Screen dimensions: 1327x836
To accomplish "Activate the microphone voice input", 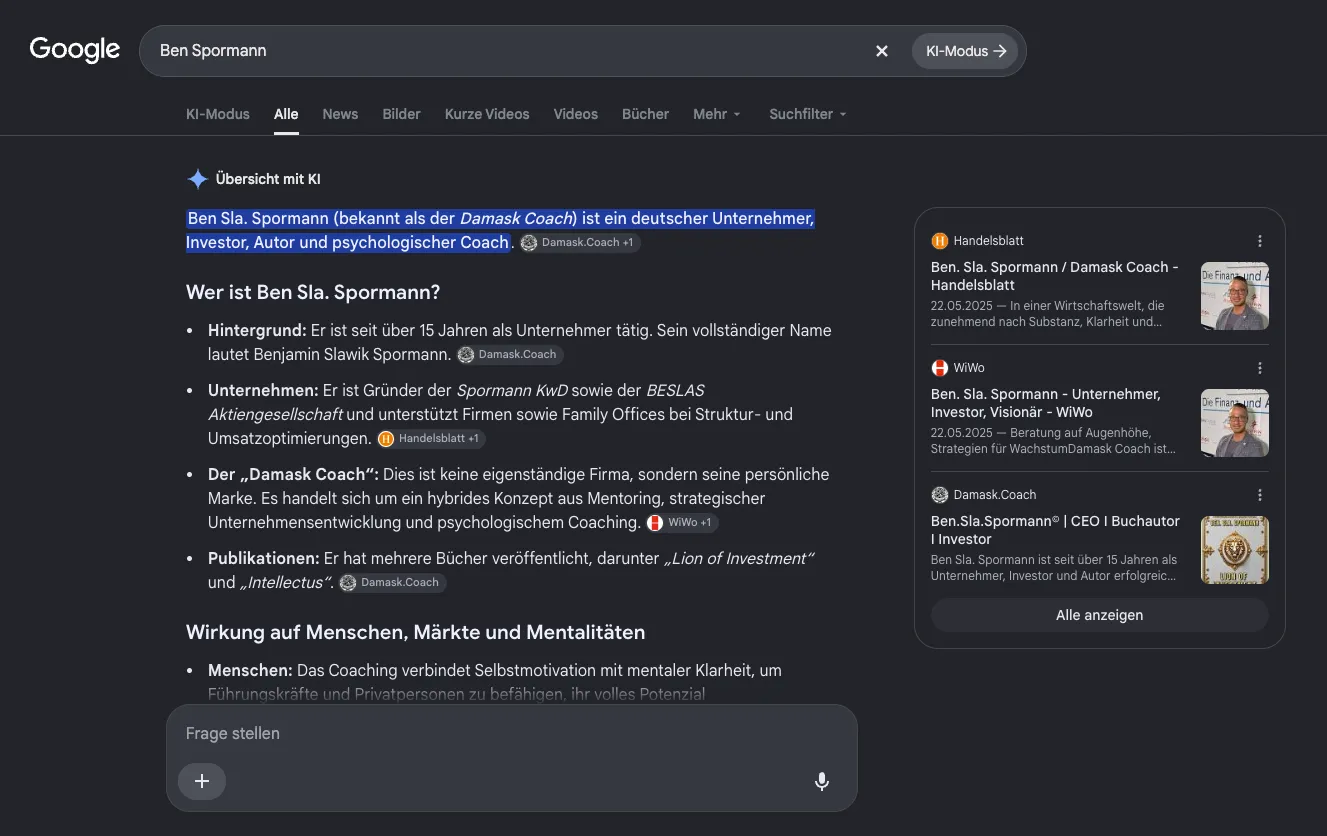I will click(822, 782).
